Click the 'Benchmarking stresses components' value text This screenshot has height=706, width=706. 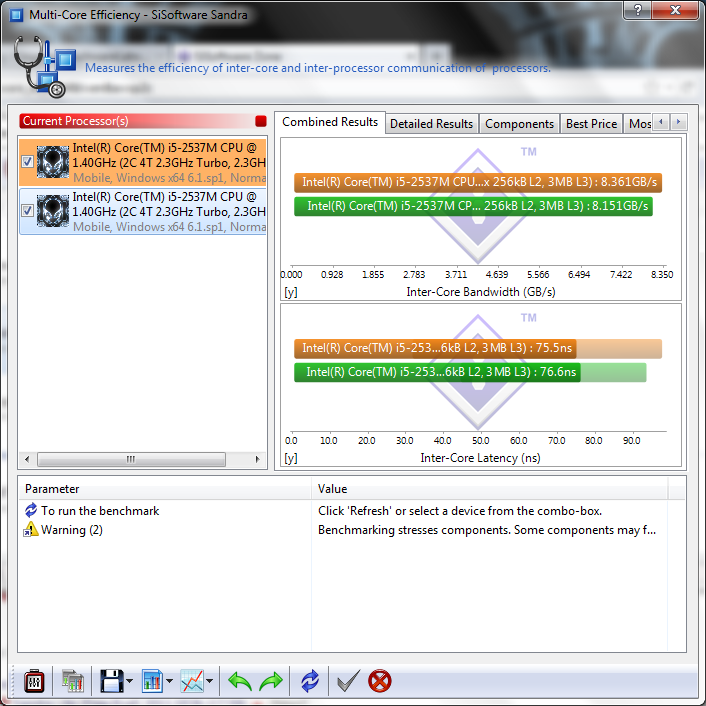(487, 530)
